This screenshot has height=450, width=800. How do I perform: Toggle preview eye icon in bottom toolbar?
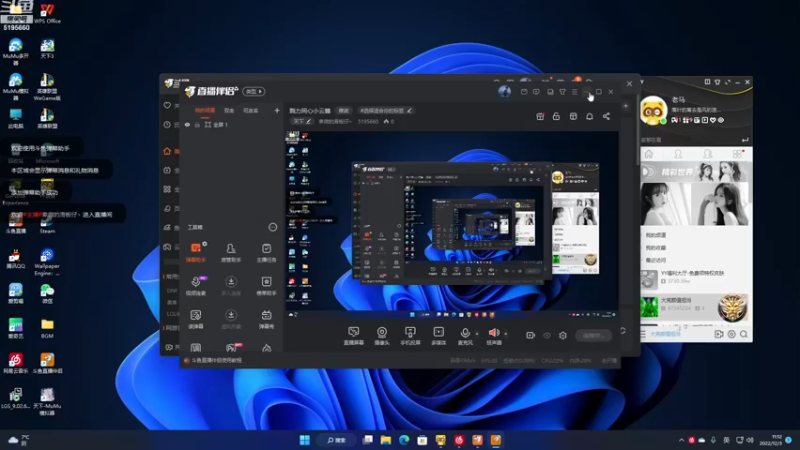click(547, 335)
